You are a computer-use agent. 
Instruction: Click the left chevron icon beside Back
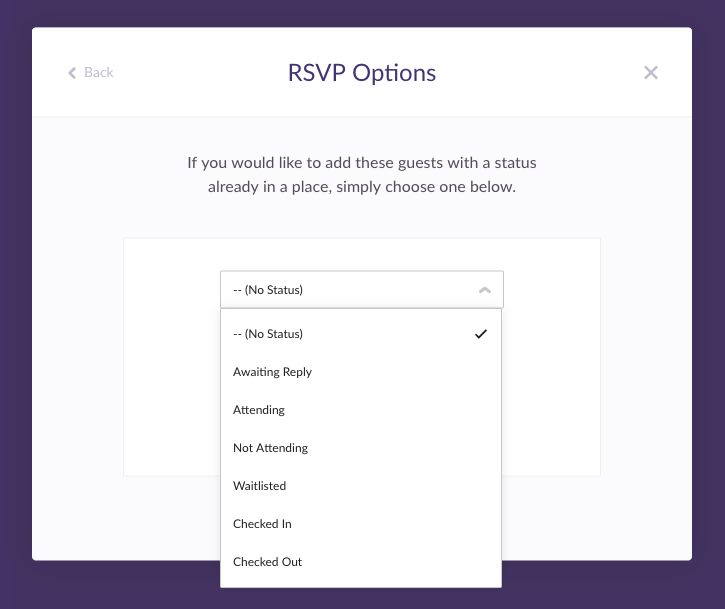point(72,73)
